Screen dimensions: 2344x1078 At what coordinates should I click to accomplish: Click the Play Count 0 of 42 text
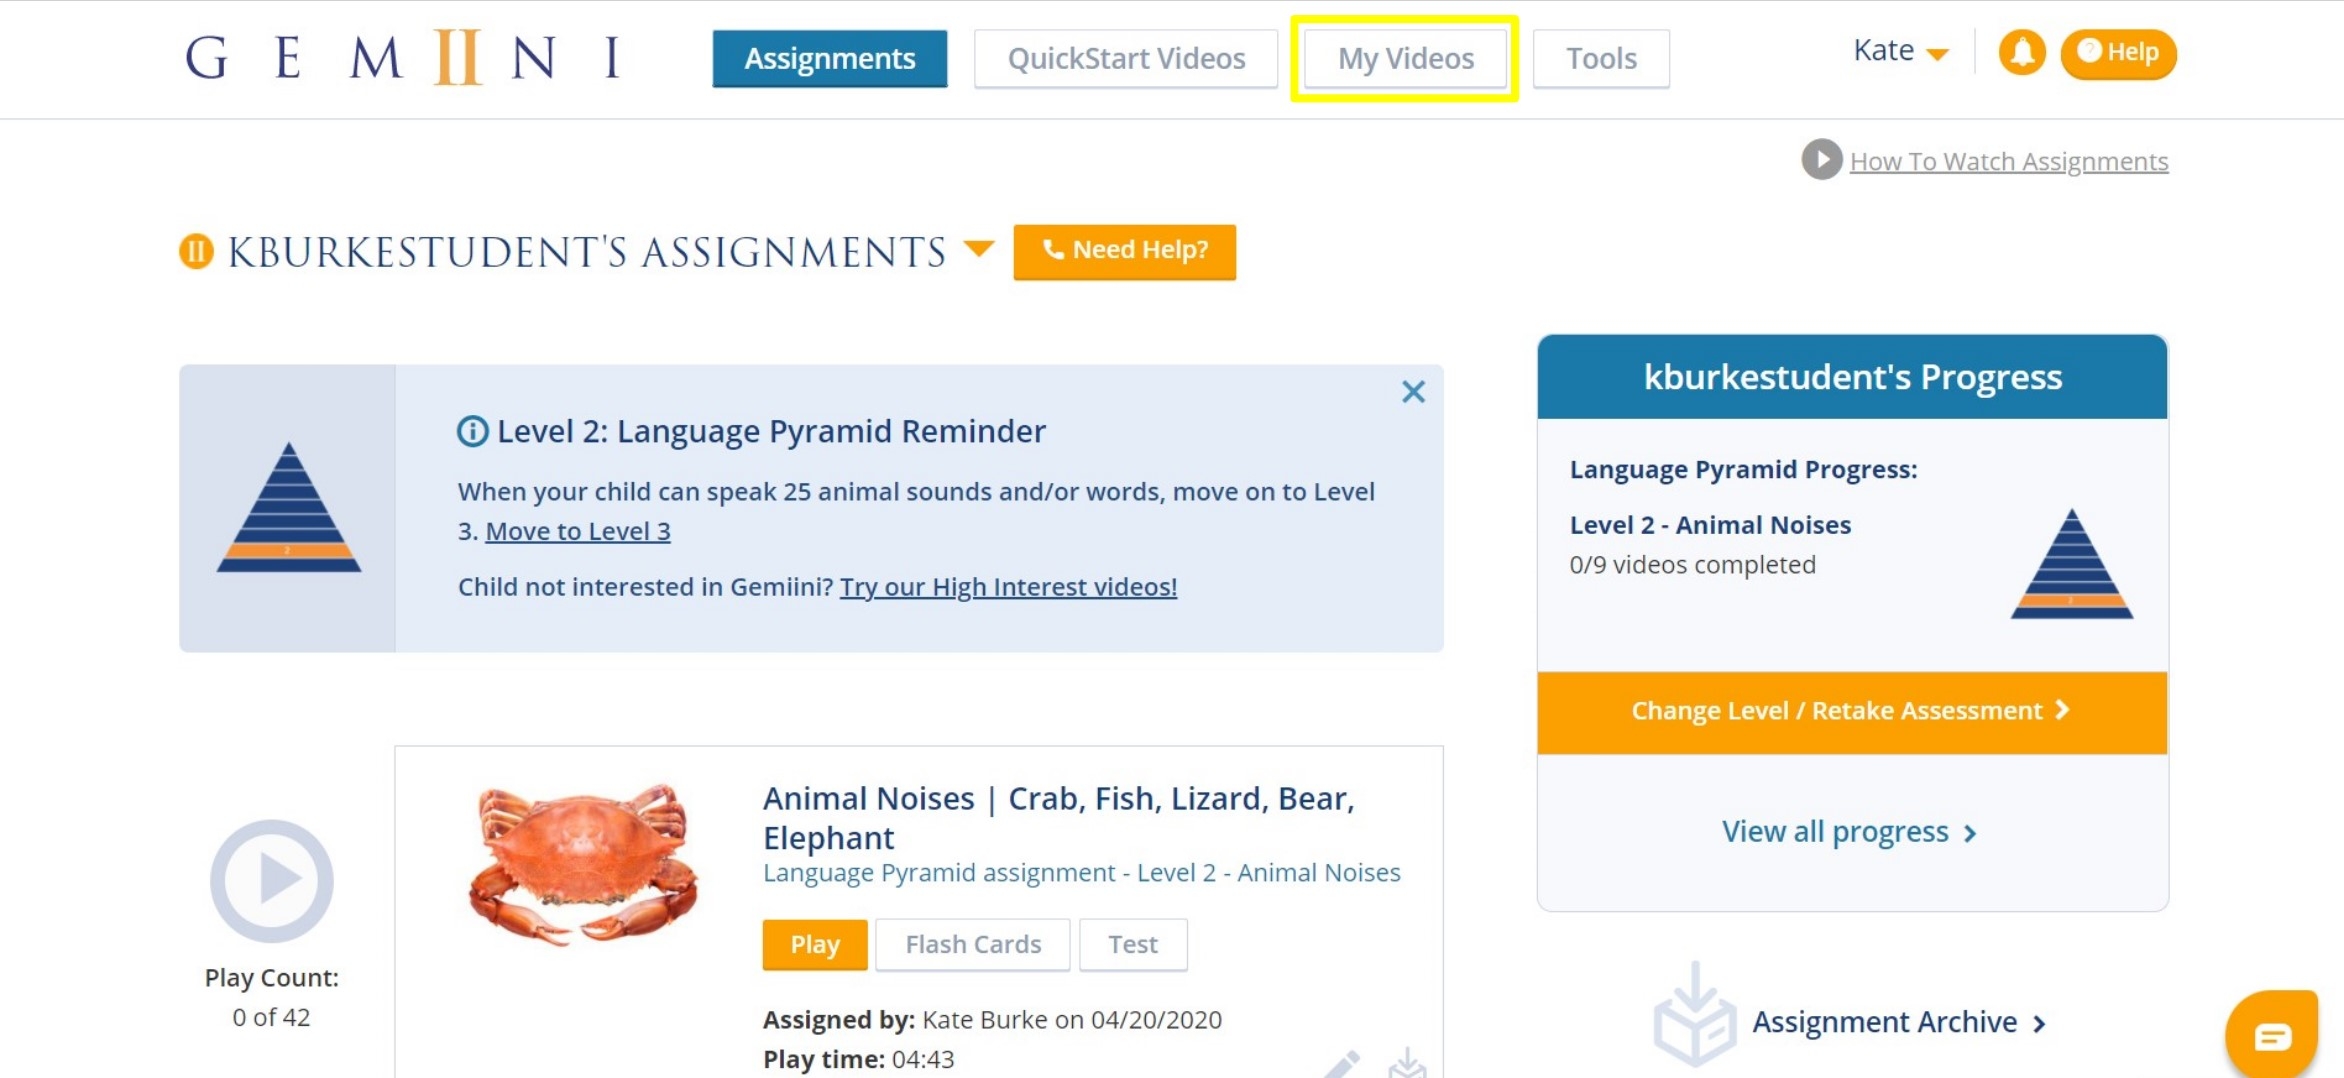pos(271,997)
